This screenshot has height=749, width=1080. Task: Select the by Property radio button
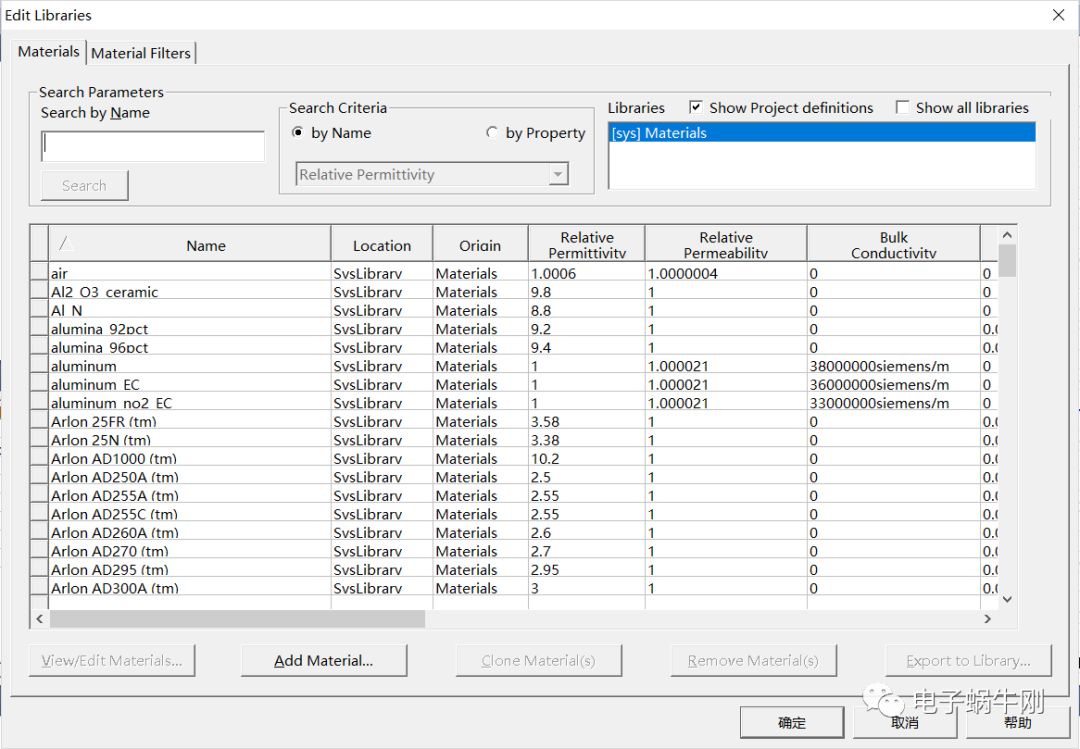tap(492, 133)
